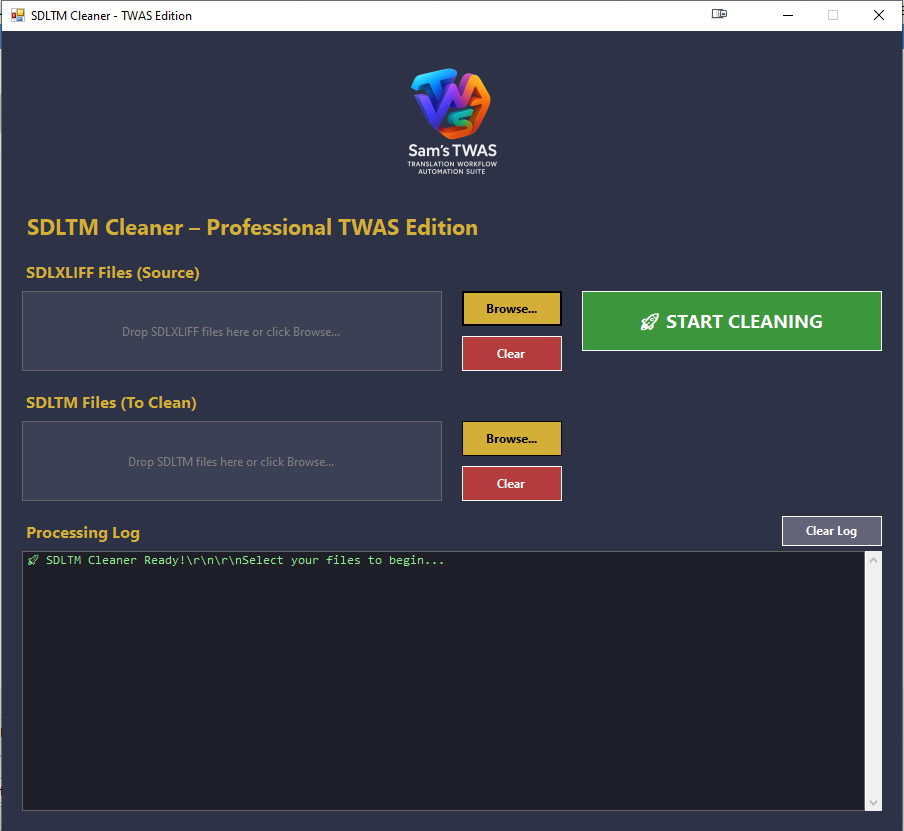Click the SDLTM files drop area
The image size is (904, 831).
(232, 461)
